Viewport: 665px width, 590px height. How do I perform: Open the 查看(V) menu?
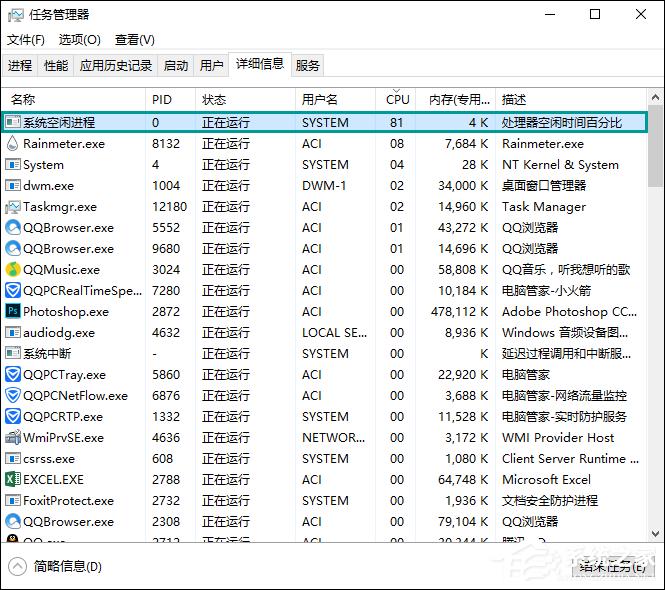(x=135, y=40)
